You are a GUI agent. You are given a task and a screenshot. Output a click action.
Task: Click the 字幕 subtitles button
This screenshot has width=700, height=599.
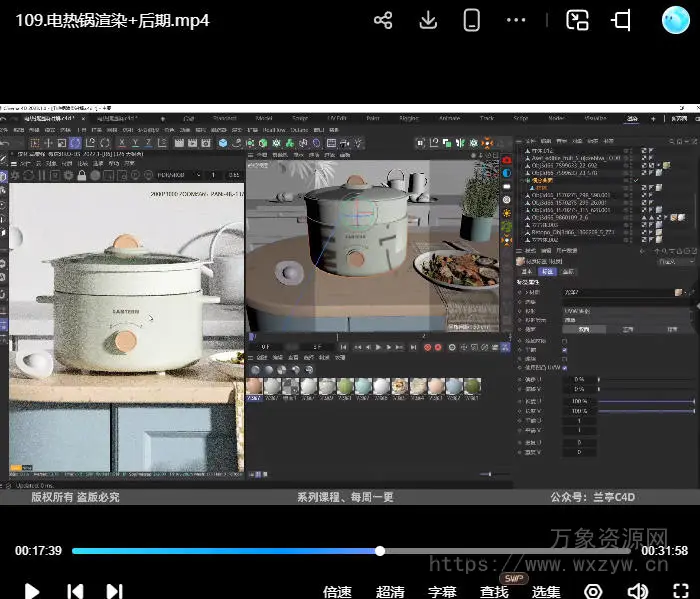442,591
